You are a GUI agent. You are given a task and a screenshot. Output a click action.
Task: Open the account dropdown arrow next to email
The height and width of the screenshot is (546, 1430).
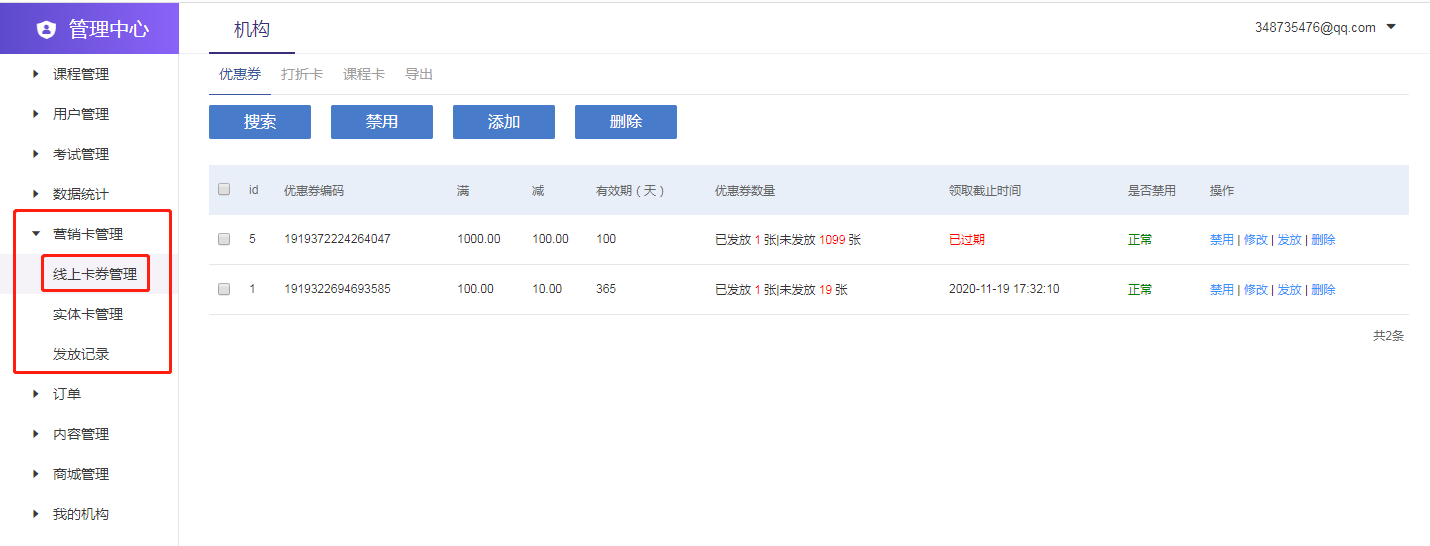point(1391,28)
